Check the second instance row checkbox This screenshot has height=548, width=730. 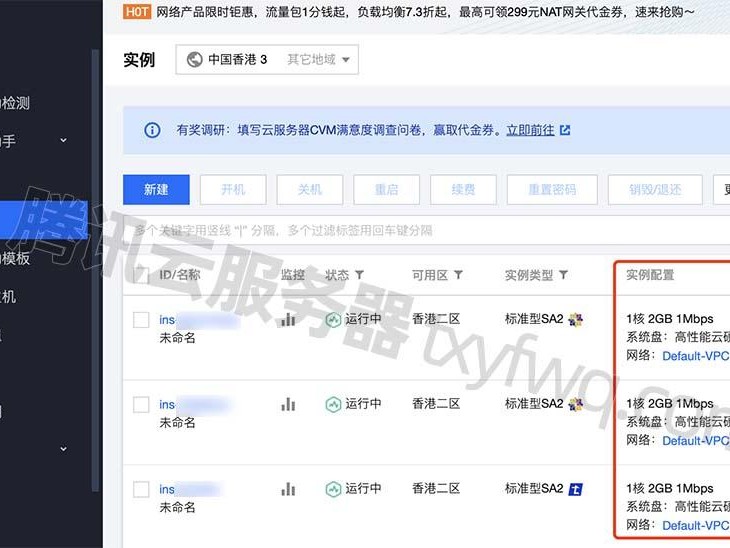(141, 405)
